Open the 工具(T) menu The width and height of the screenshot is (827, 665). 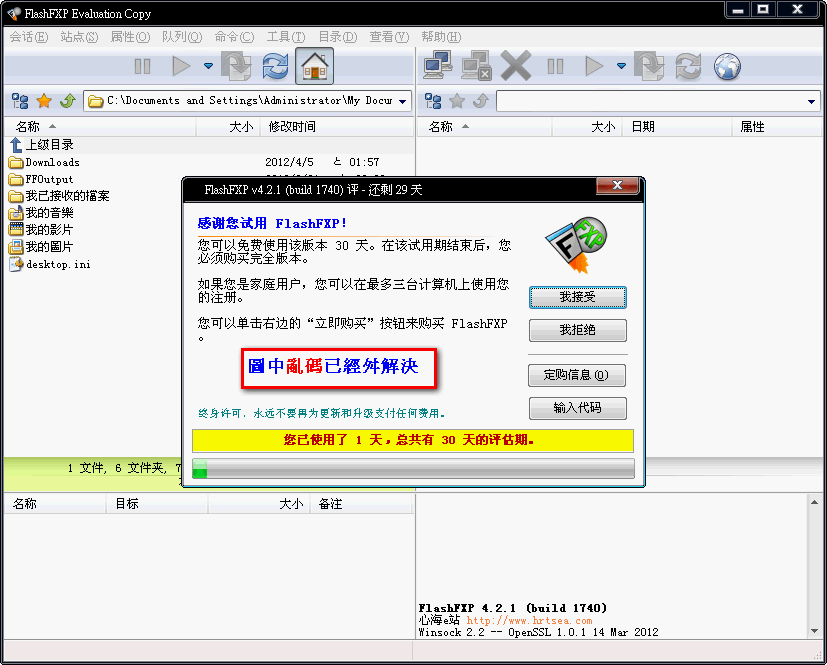(285, 36)
